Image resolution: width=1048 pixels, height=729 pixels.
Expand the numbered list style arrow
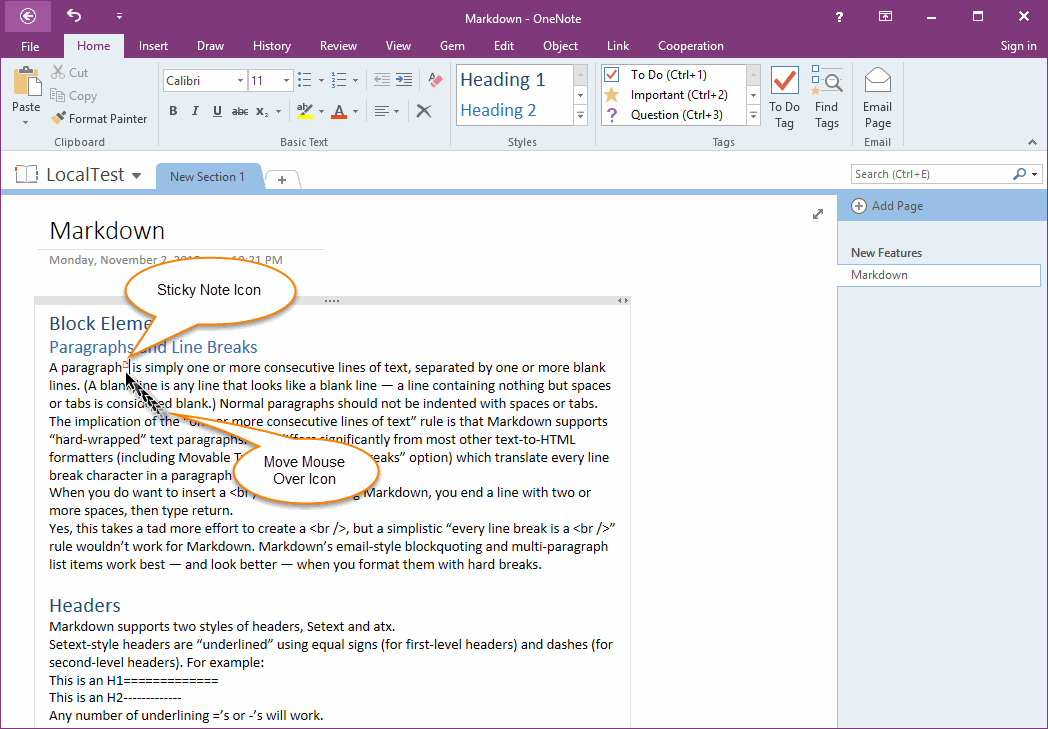[356, 81]
